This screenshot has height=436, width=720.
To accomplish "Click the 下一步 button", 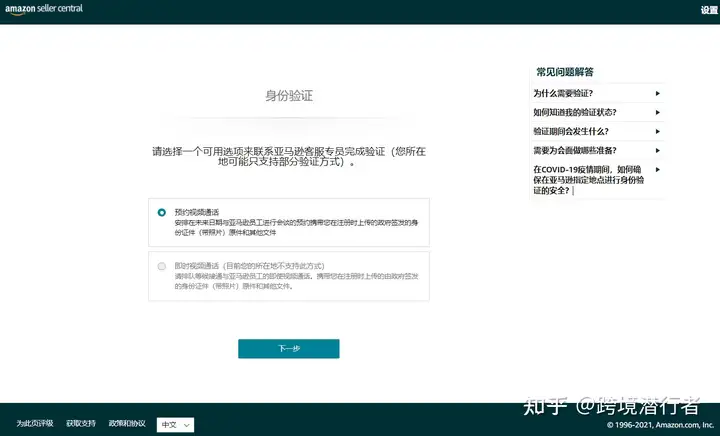I will [289, 349].
